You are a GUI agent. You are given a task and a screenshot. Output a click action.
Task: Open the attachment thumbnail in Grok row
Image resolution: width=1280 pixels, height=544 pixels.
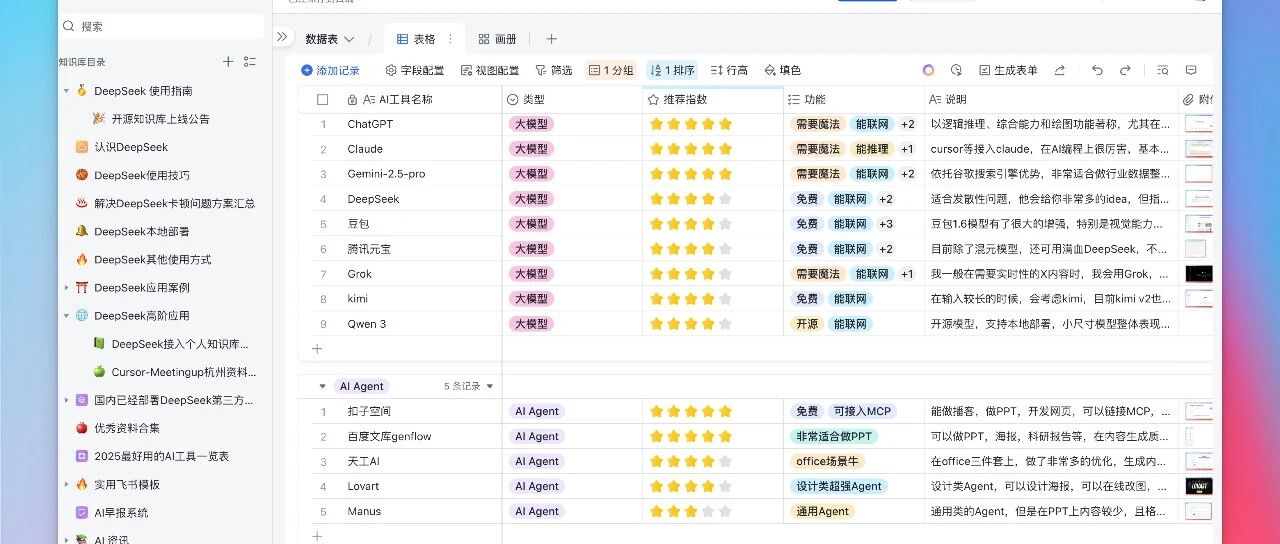coord(1199,274)
